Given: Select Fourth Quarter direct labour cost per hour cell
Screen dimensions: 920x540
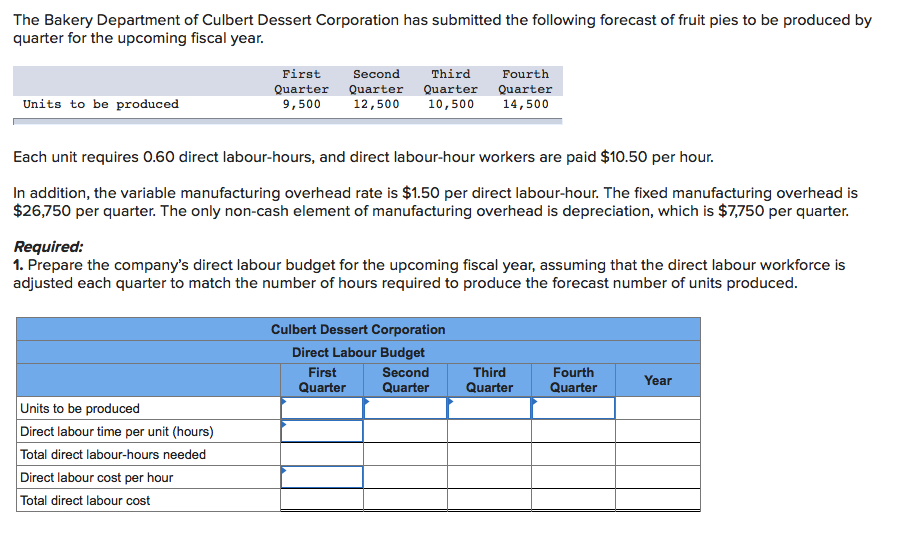Looking at the screenshot, I should pos(573,477).
